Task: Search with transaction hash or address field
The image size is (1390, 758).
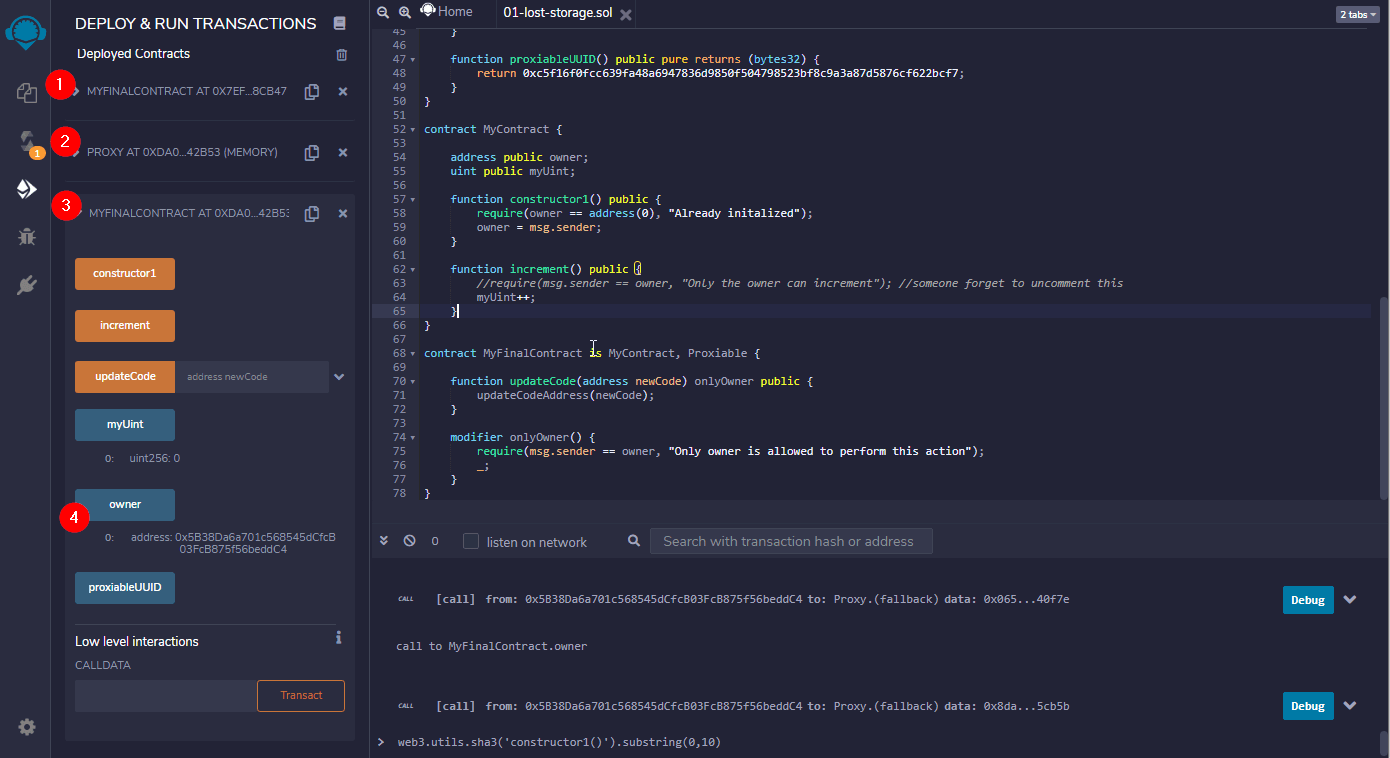Action: click(x=791, y=541)
